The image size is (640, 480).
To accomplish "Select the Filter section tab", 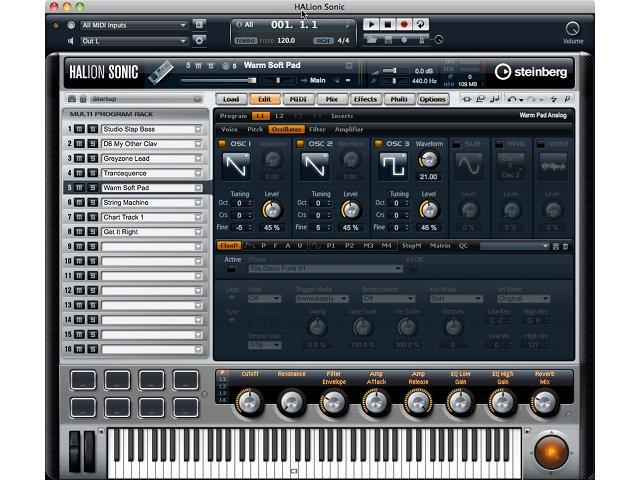I will click(317, 129).
